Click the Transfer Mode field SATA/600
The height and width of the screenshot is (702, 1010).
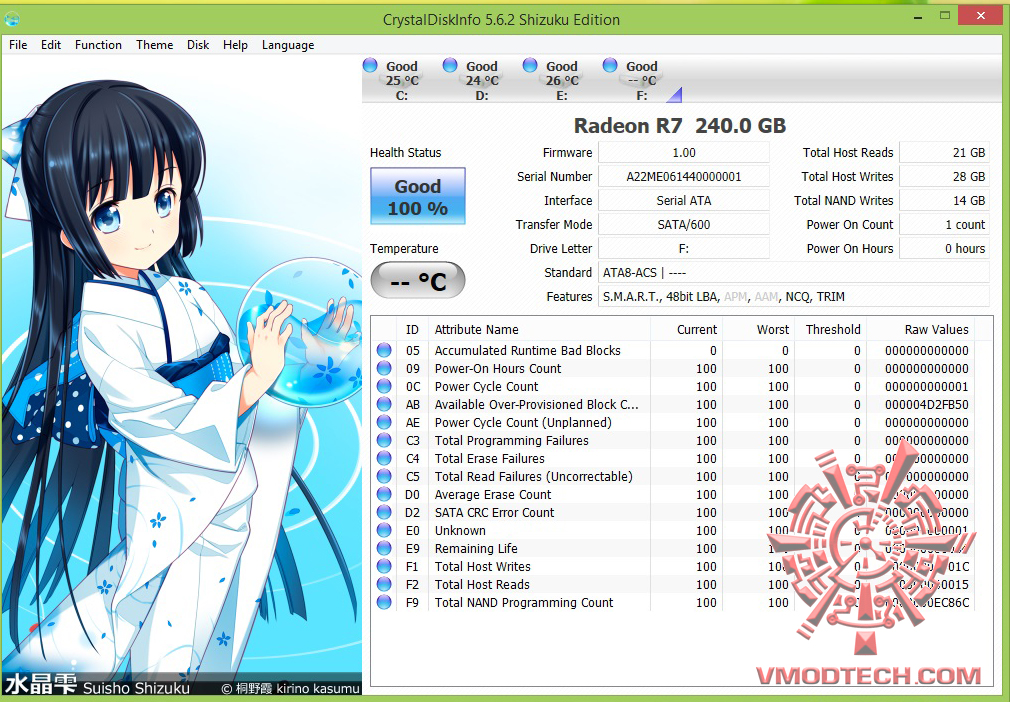[683, 224]
